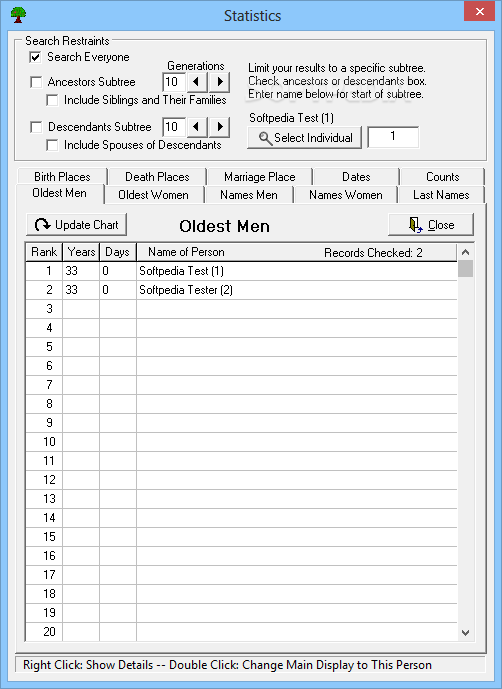Switch to the Last Names tab
This screenshot has width=502, height=689.
tap(441, 195)
